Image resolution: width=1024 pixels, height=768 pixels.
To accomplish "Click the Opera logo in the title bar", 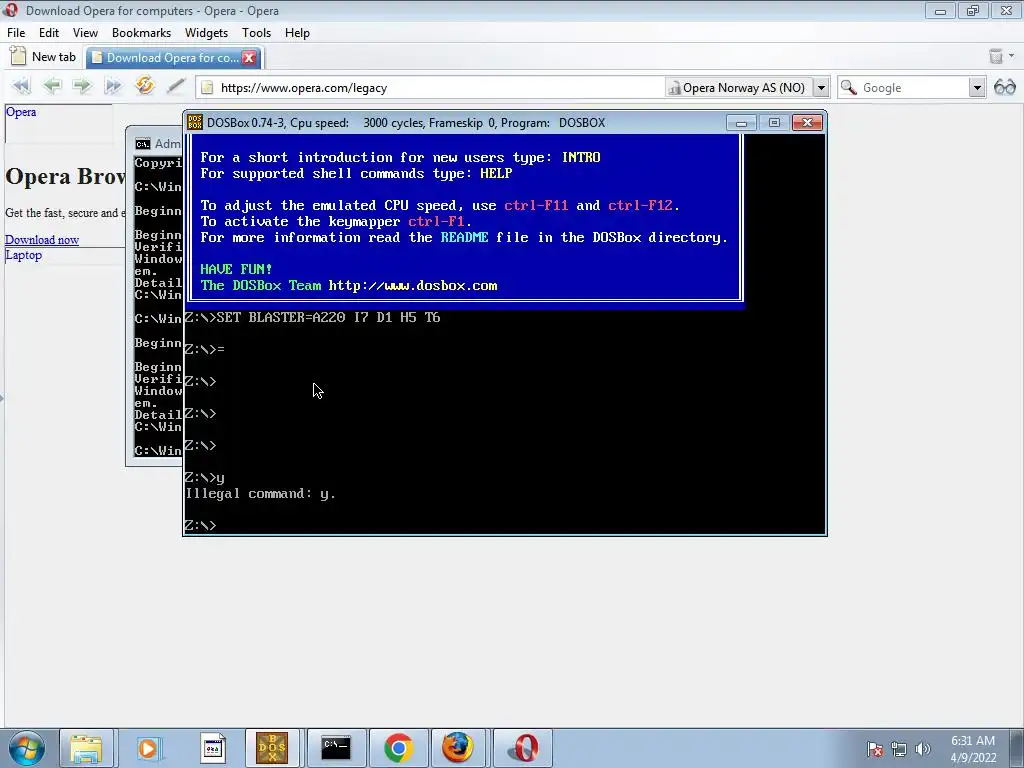I will pos(10,10).
